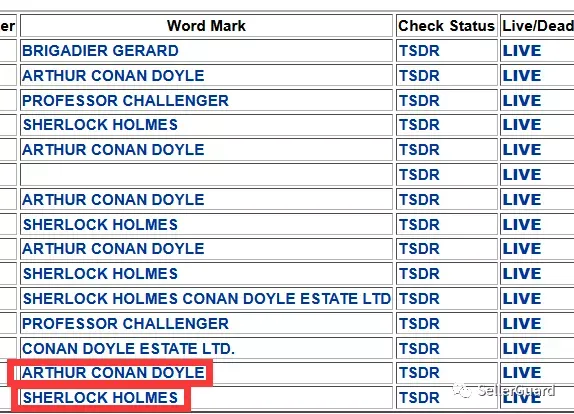574x414 pixels.
Task: Open TSDR for CONAN DOYLE ESTATE LTD. row
Action: [419, 349]
